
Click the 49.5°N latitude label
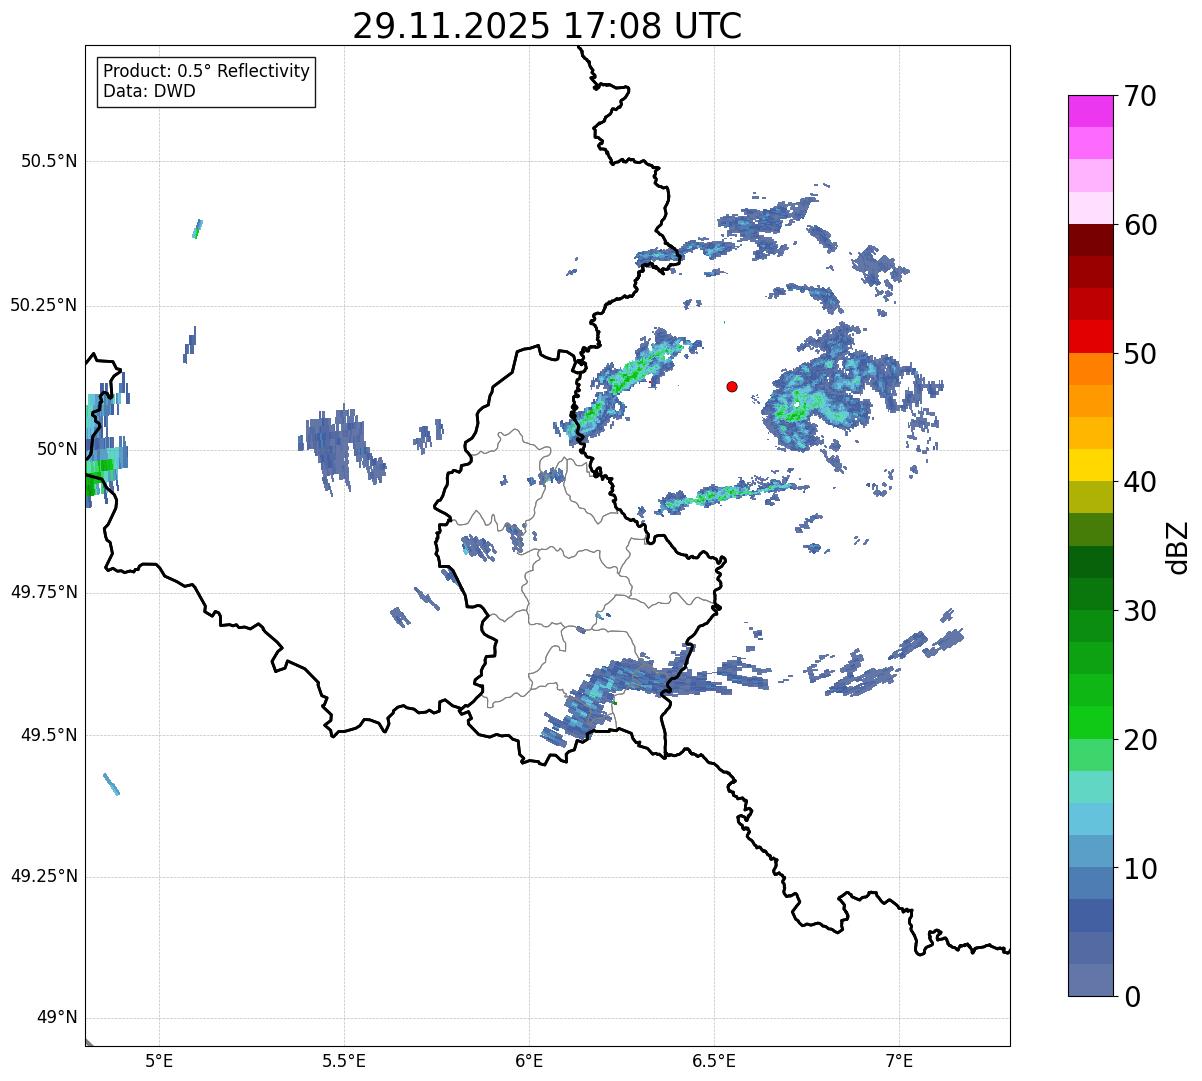pyautogui.click(x=49, y=735)
